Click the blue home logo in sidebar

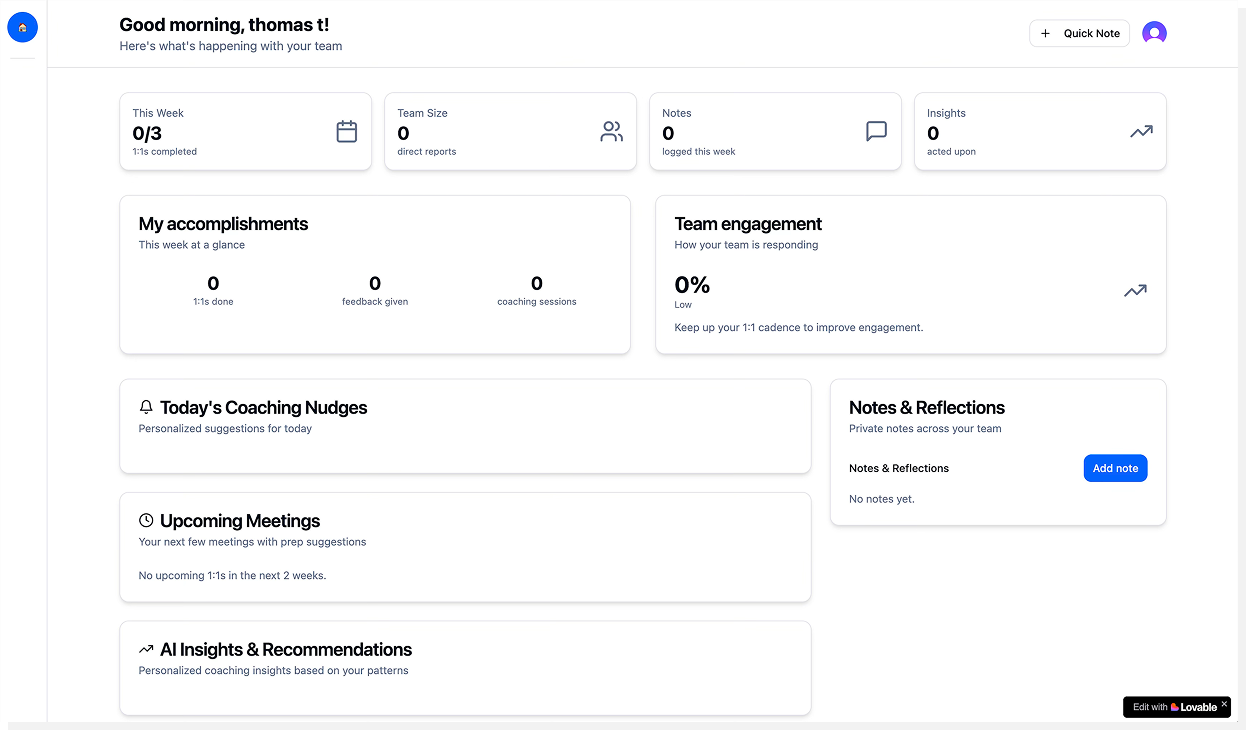pyautogui.click(x=22, y=28)
